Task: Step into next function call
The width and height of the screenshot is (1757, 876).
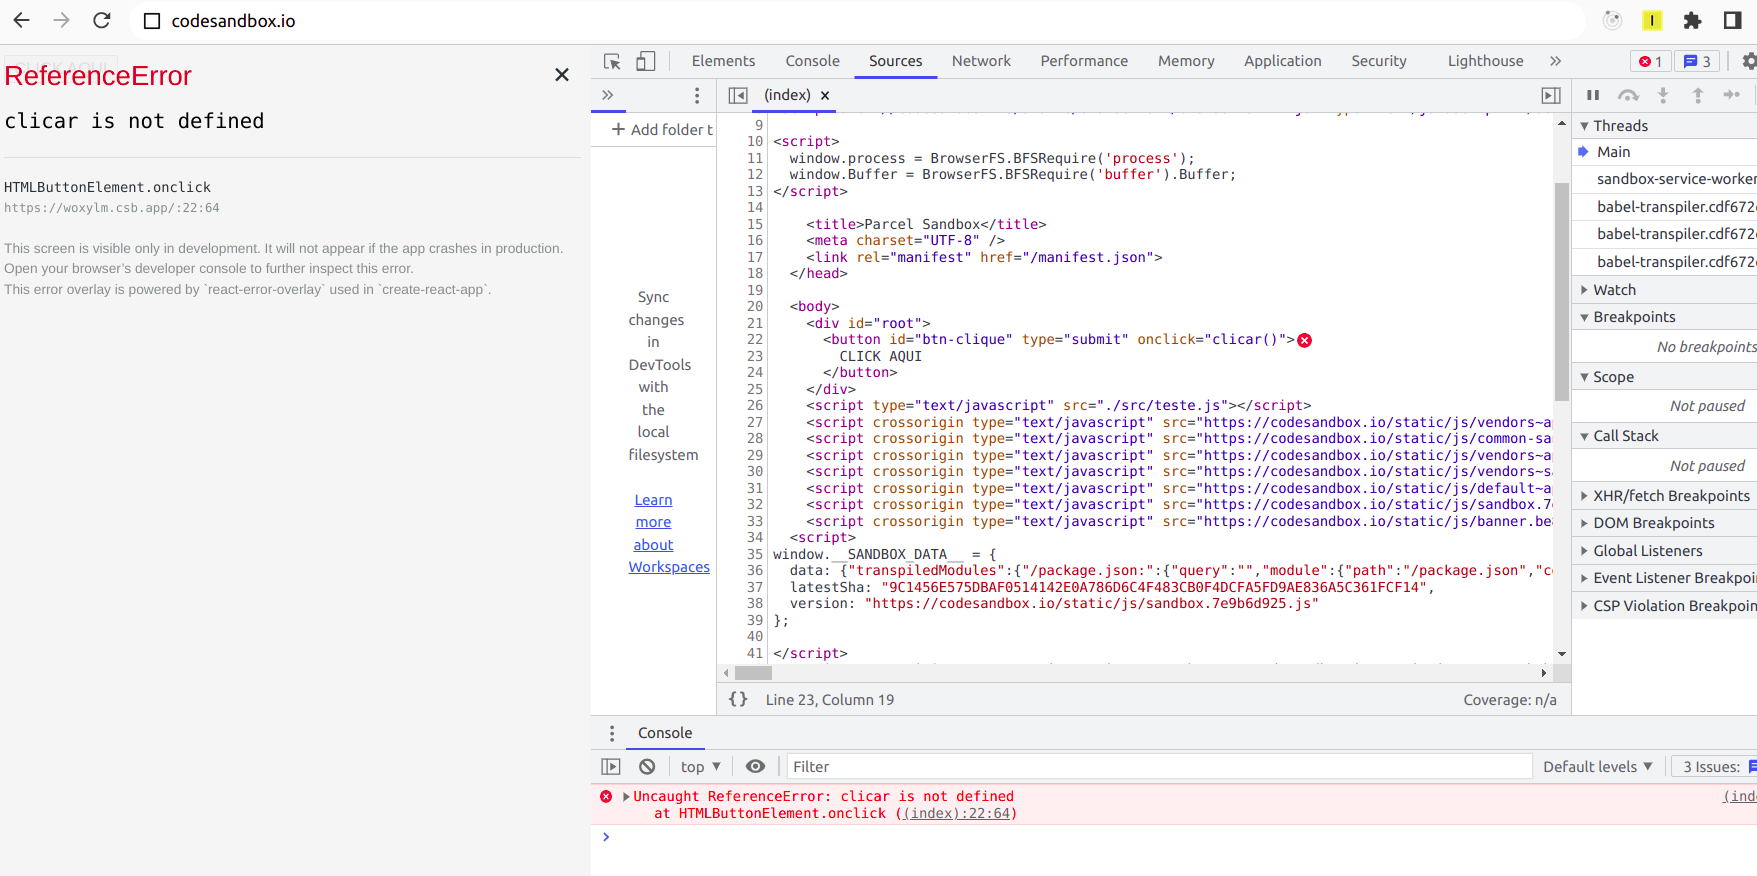Action: (x=1663, y=95)
